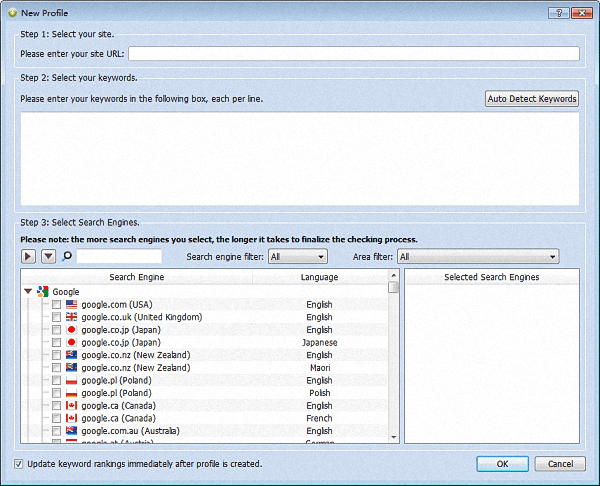Click the magnifier search icon
The width and height of the screenshot is (600, 486).
tap(67, 257)
